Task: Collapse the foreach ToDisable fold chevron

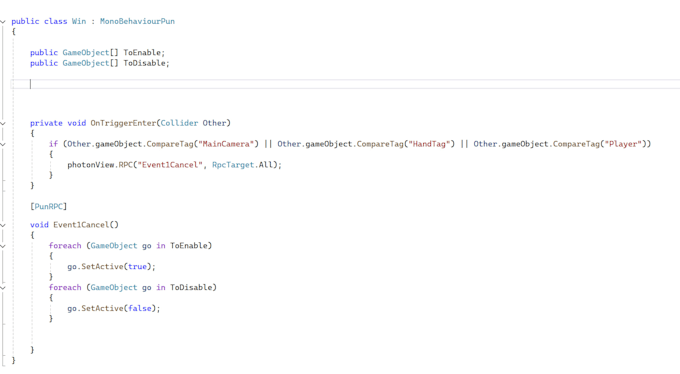Action: coord(3,288)
